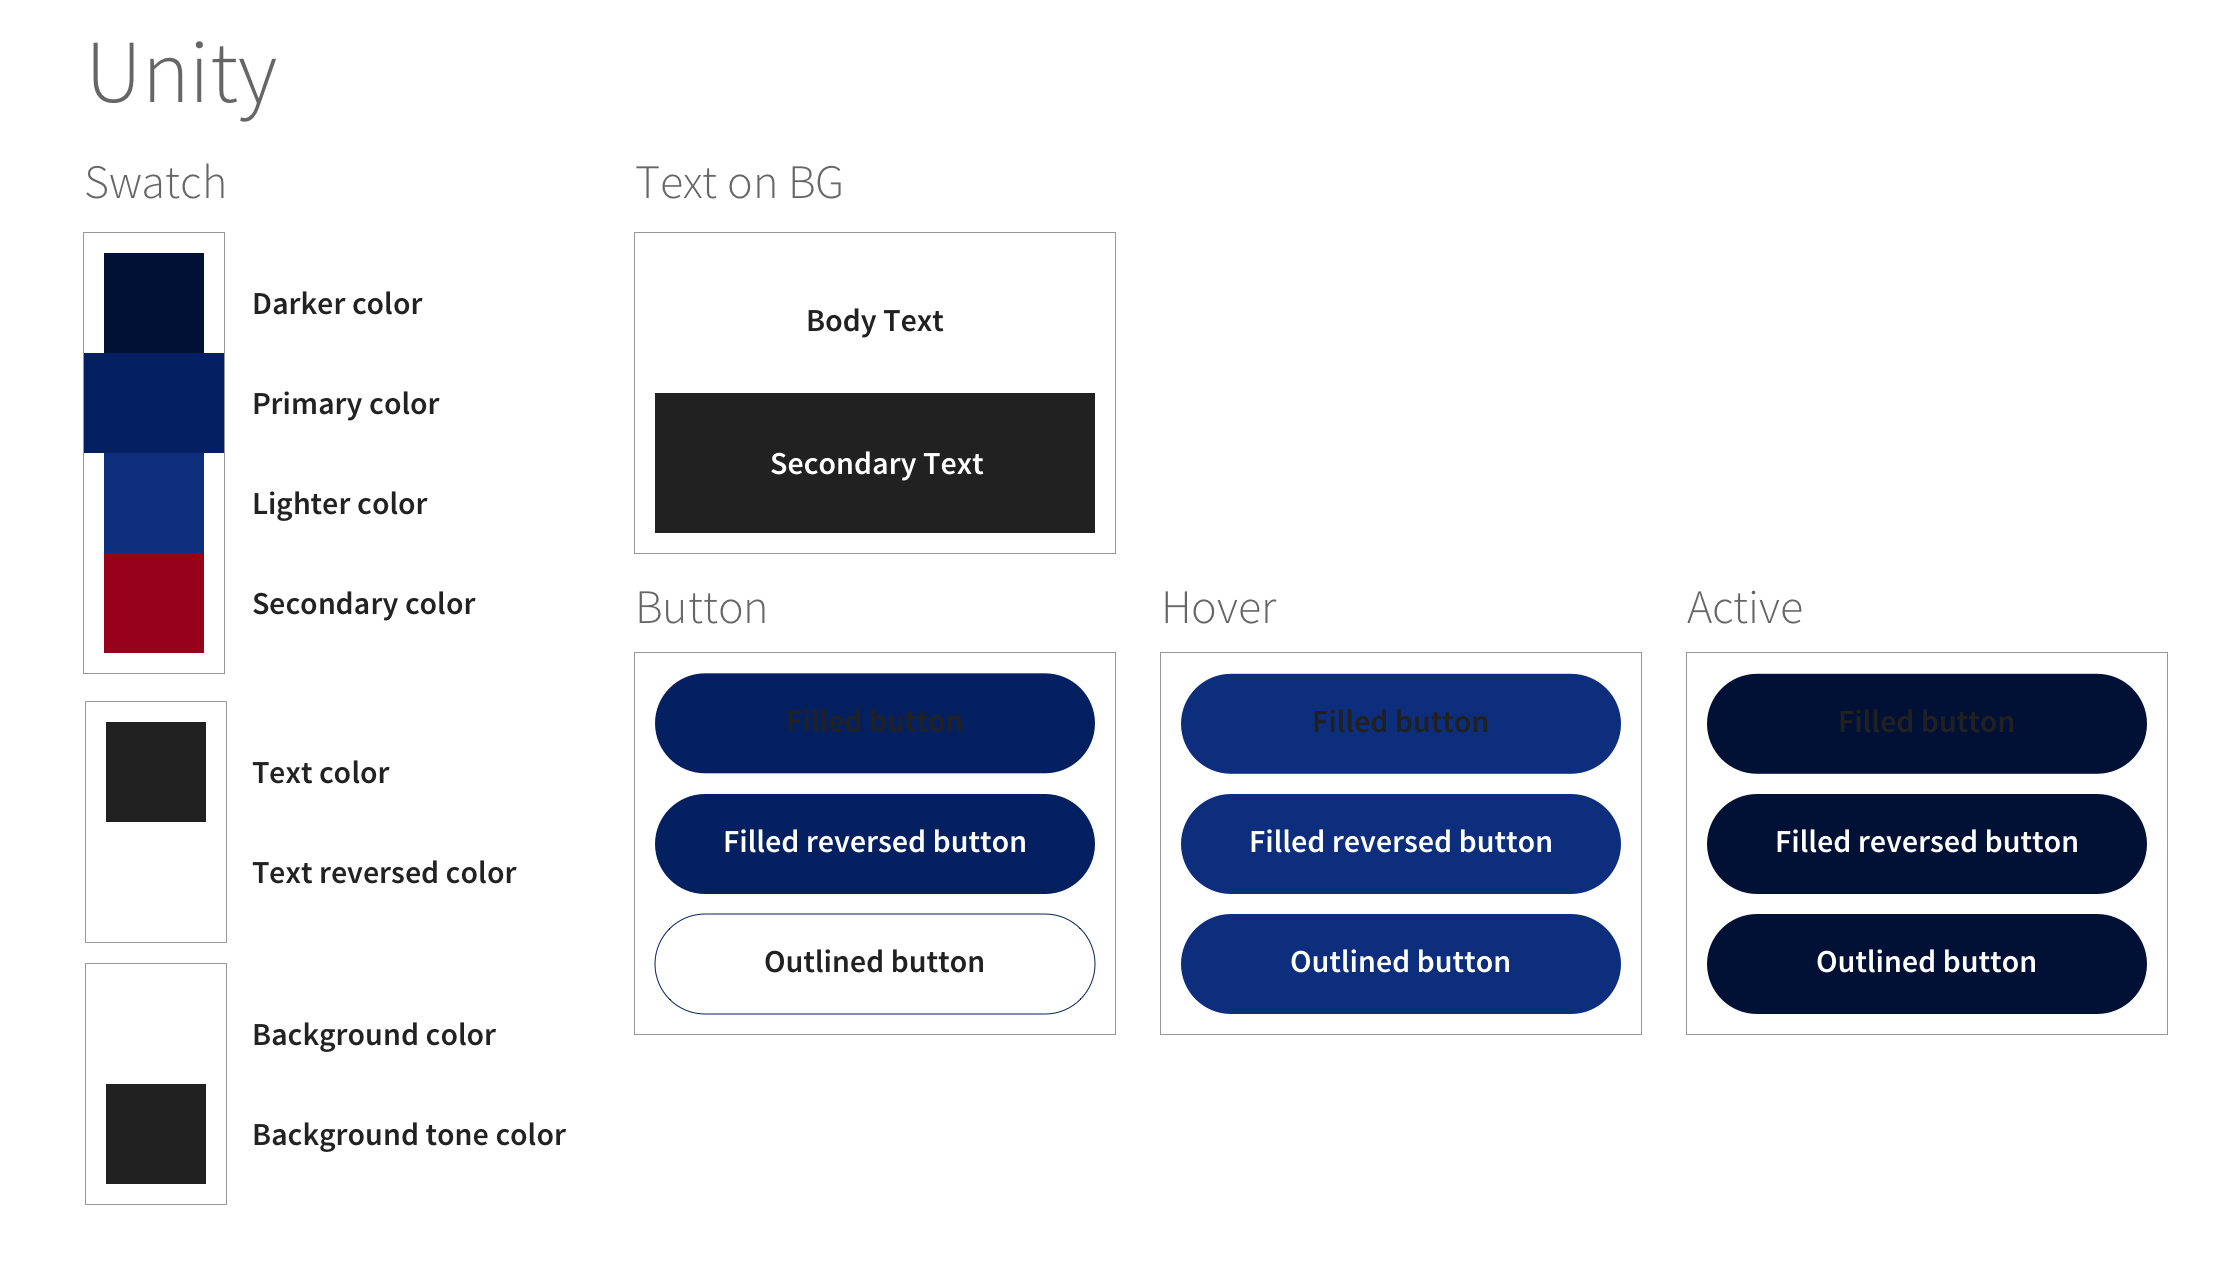Click the Filled button under Active
Image resolution: width=2227 pixels, height=1272 pixels.
[1926, 723]
